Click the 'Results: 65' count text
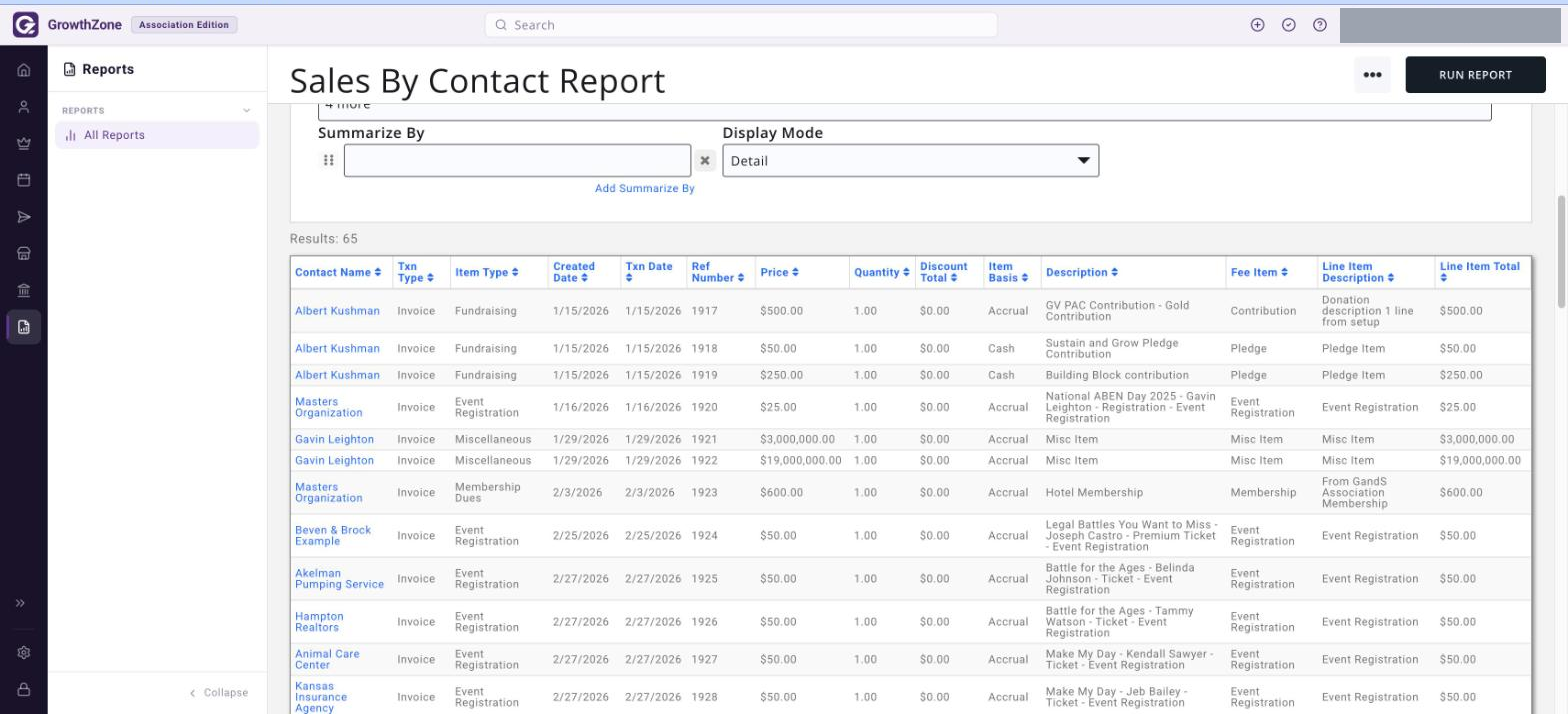 323,239
